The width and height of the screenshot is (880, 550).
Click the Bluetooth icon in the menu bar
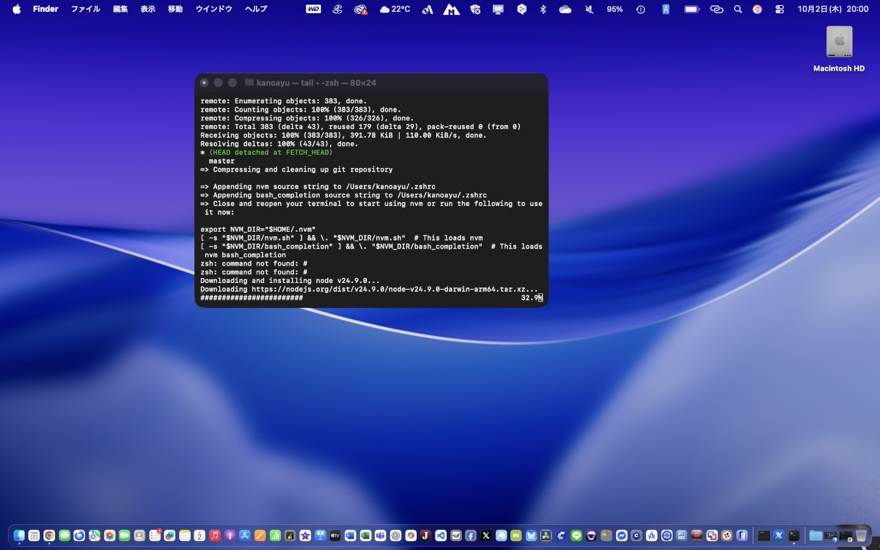click(x=543, y=9)
